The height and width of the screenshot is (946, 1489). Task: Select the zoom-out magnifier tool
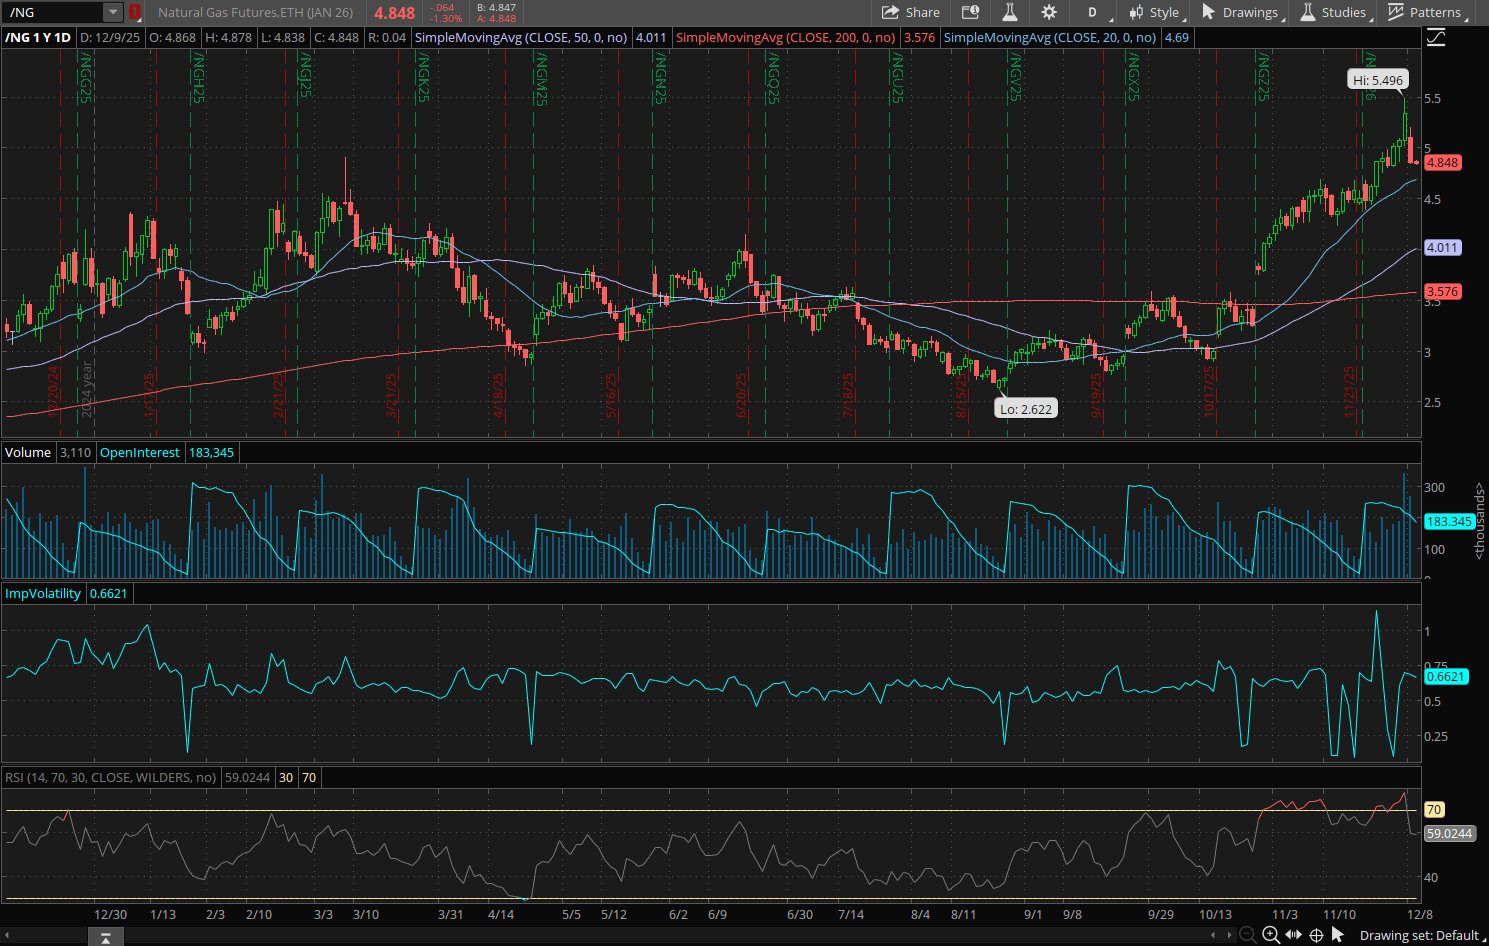click(1245, 935)
